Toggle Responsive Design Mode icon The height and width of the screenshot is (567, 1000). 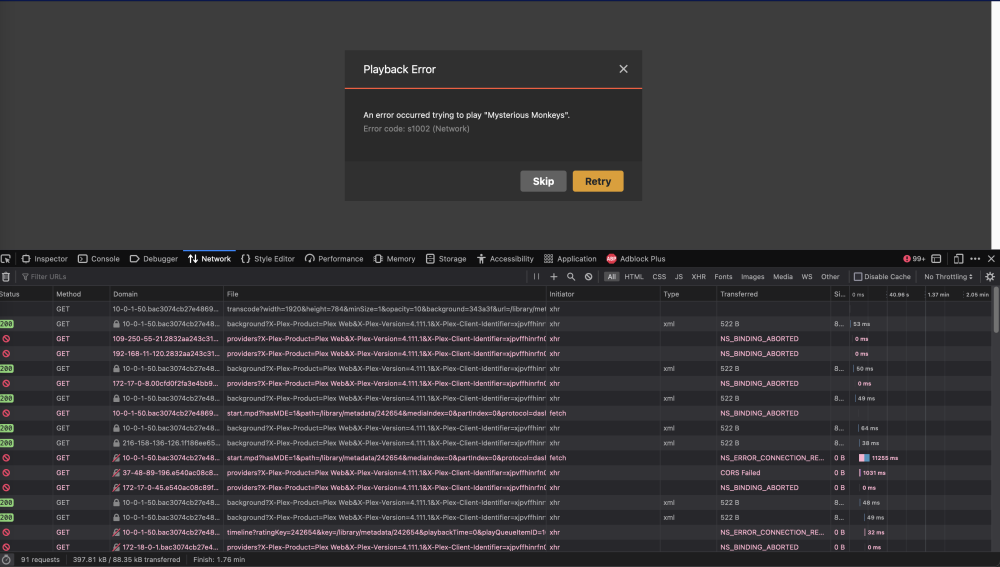click(958, 259)
